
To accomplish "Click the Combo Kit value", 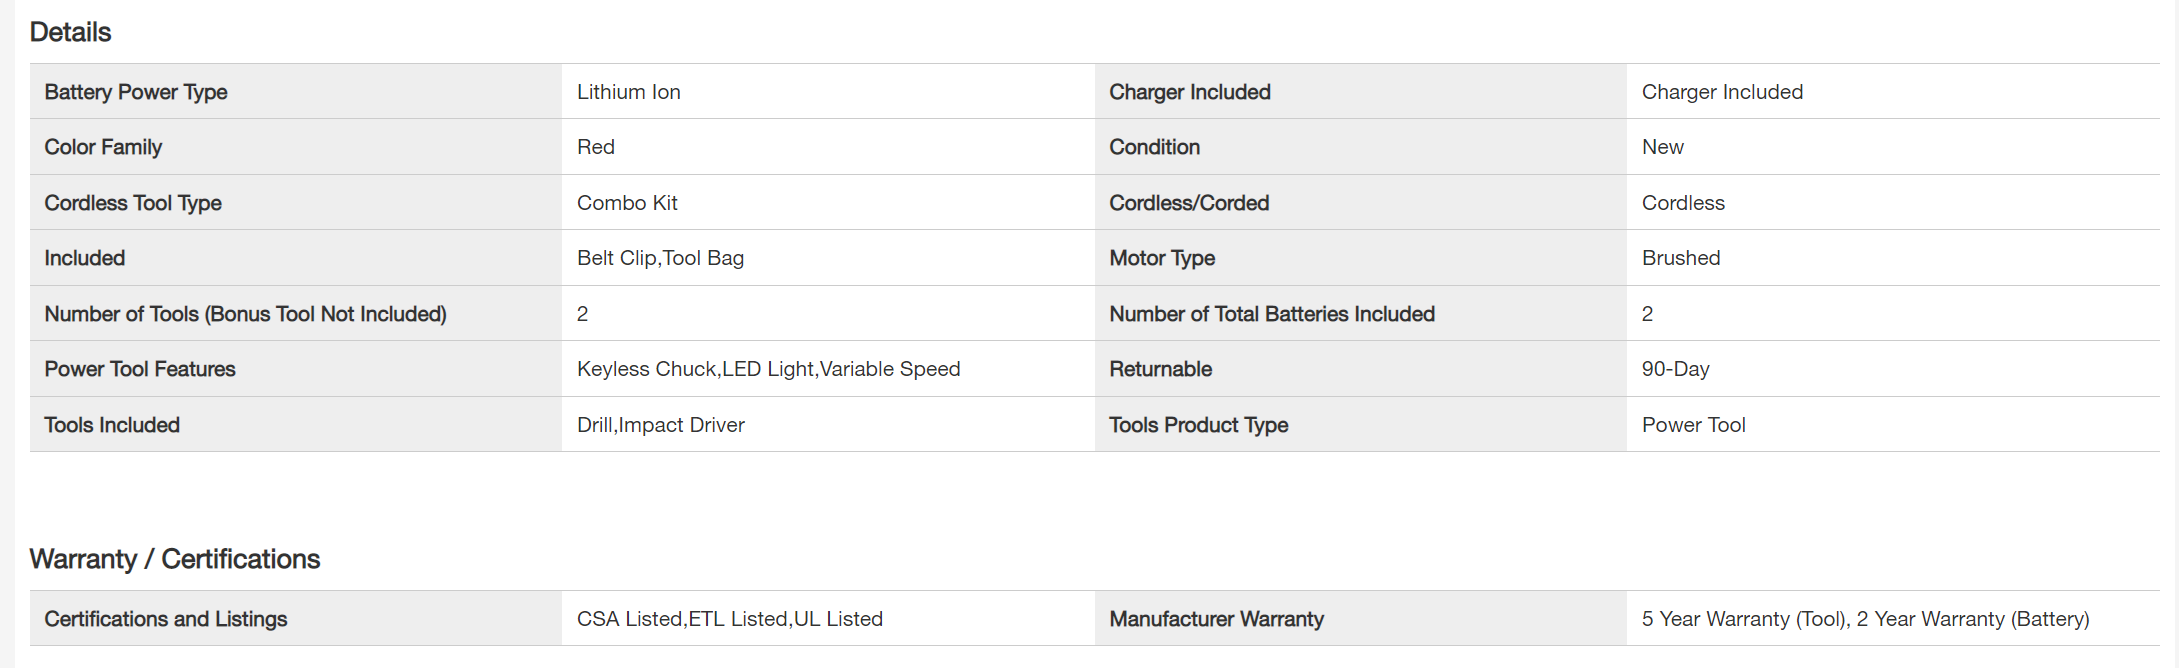I will pyautogui.click(x=627, y=203).
